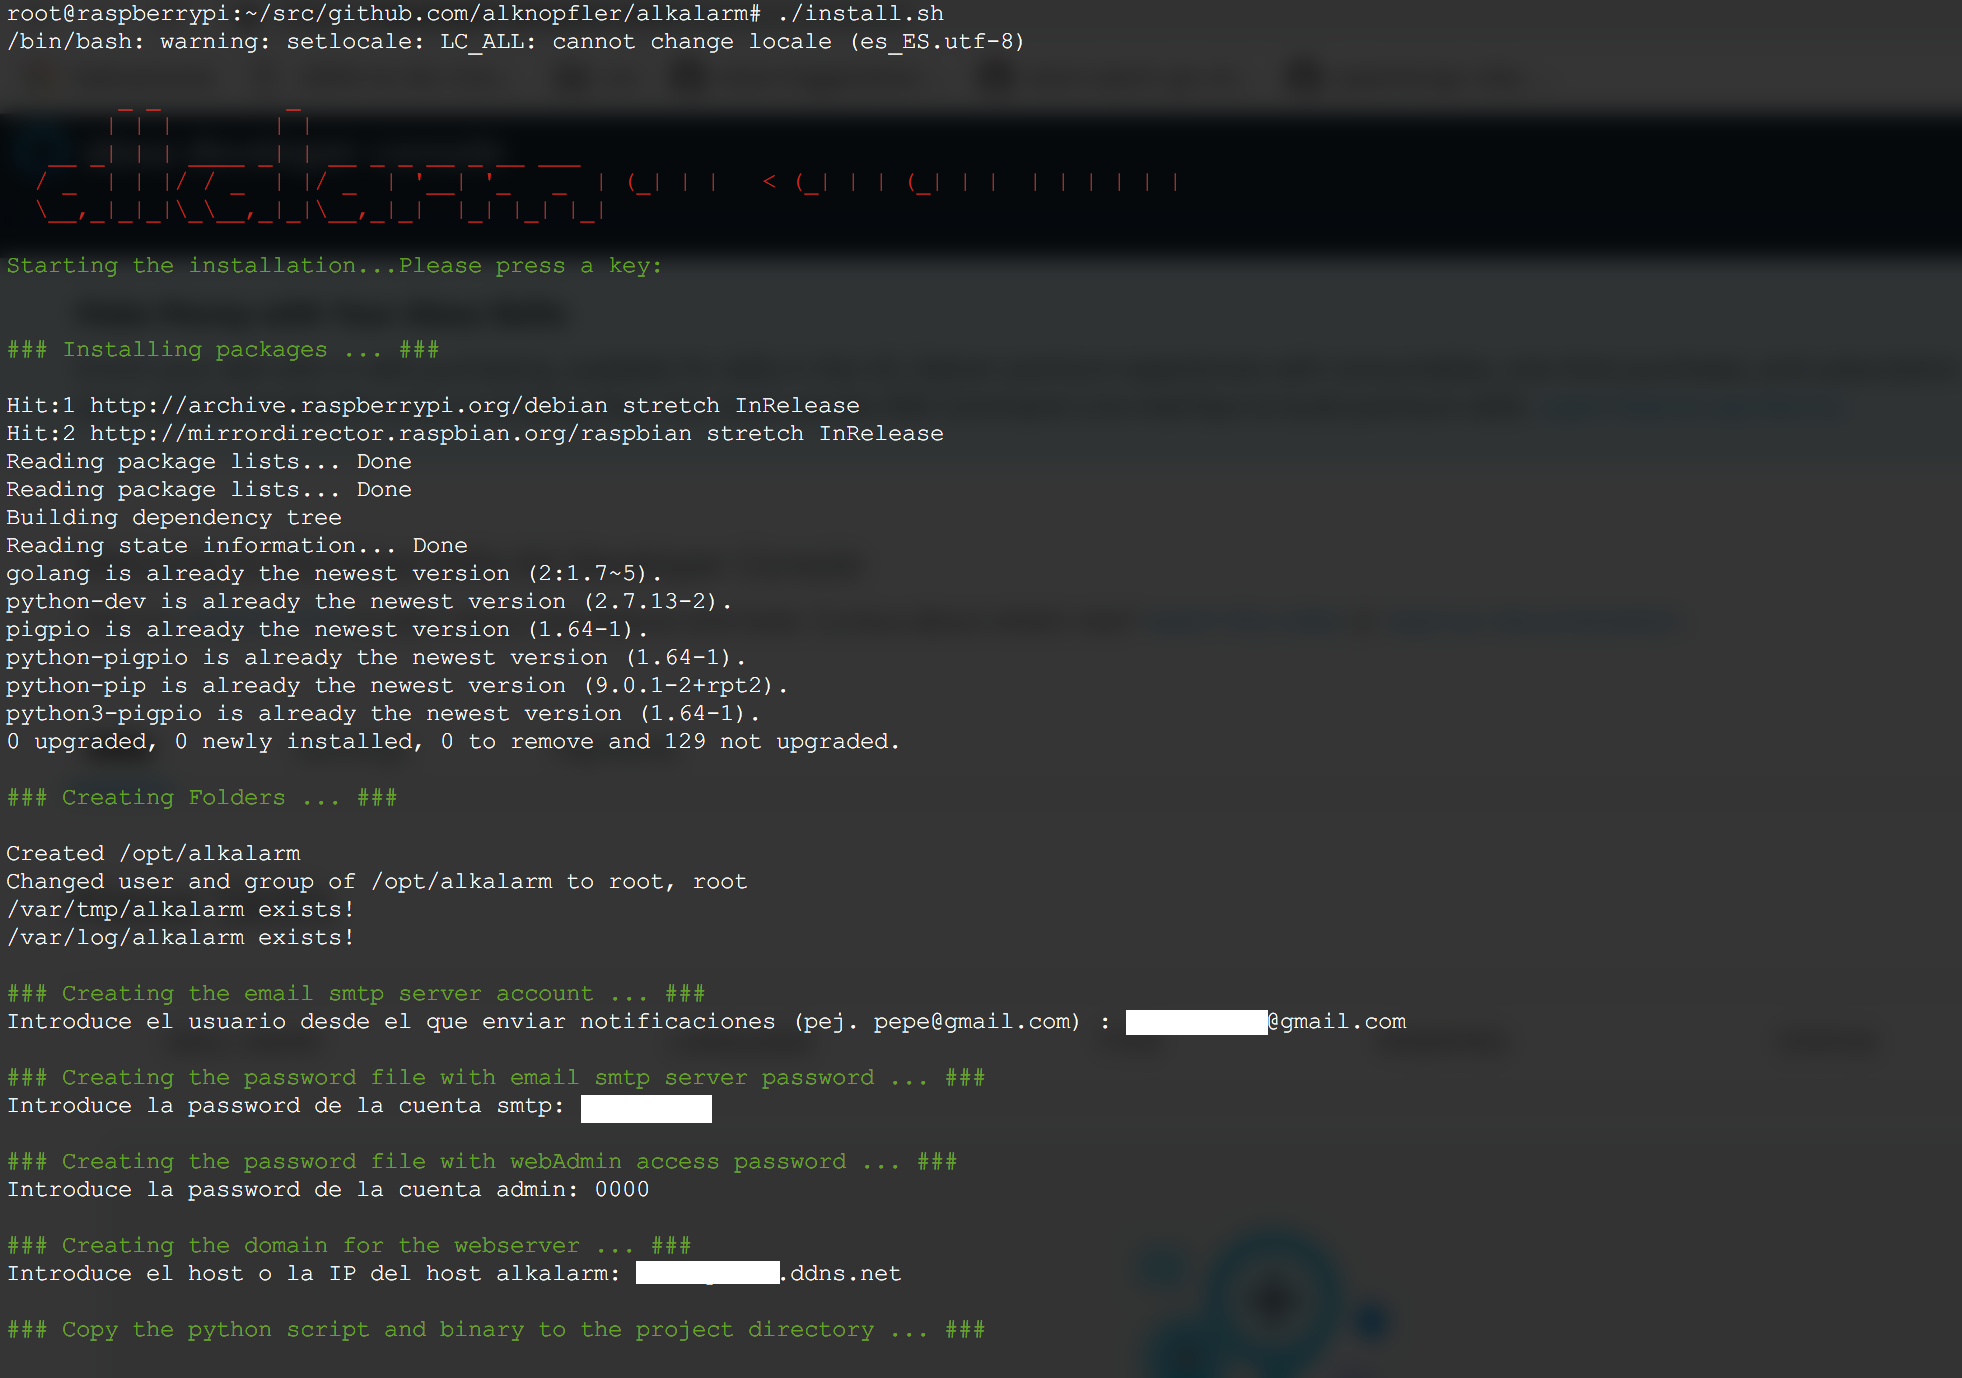Click the '0 upgraded, 0 newly installed' summary line

pos(453,742)
